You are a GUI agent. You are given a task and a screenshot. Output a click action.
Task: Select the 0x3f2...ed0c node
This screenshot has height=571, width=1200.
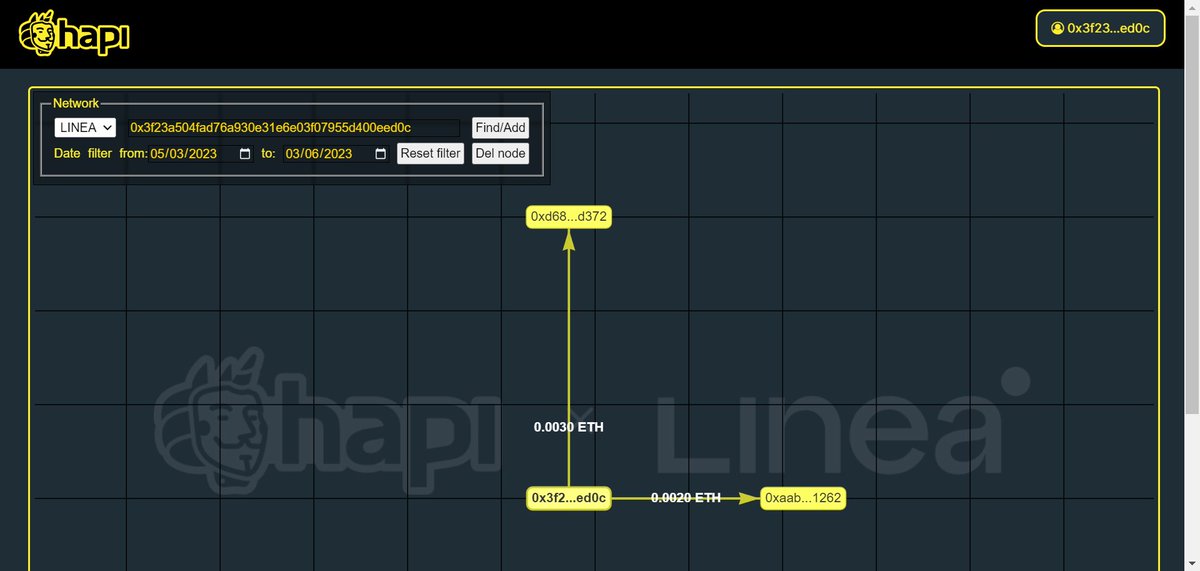(x=569, y=498)
